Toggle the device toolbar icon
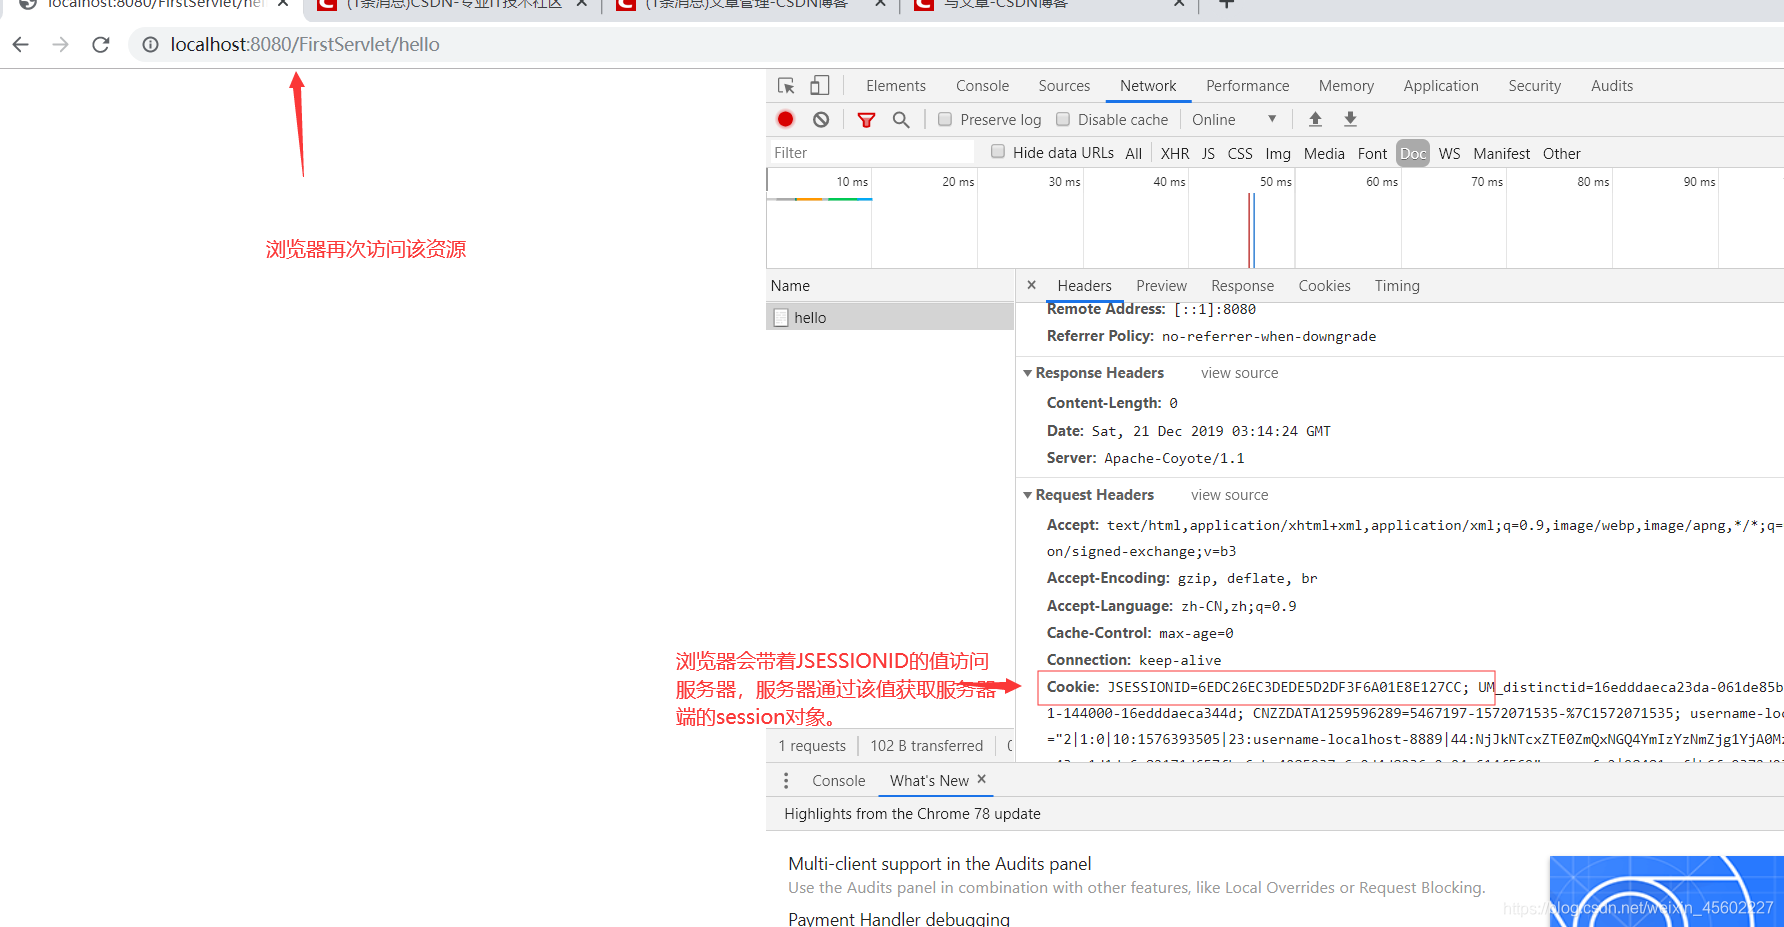This screenshot has width=1784, height=927. click(819, 86)
